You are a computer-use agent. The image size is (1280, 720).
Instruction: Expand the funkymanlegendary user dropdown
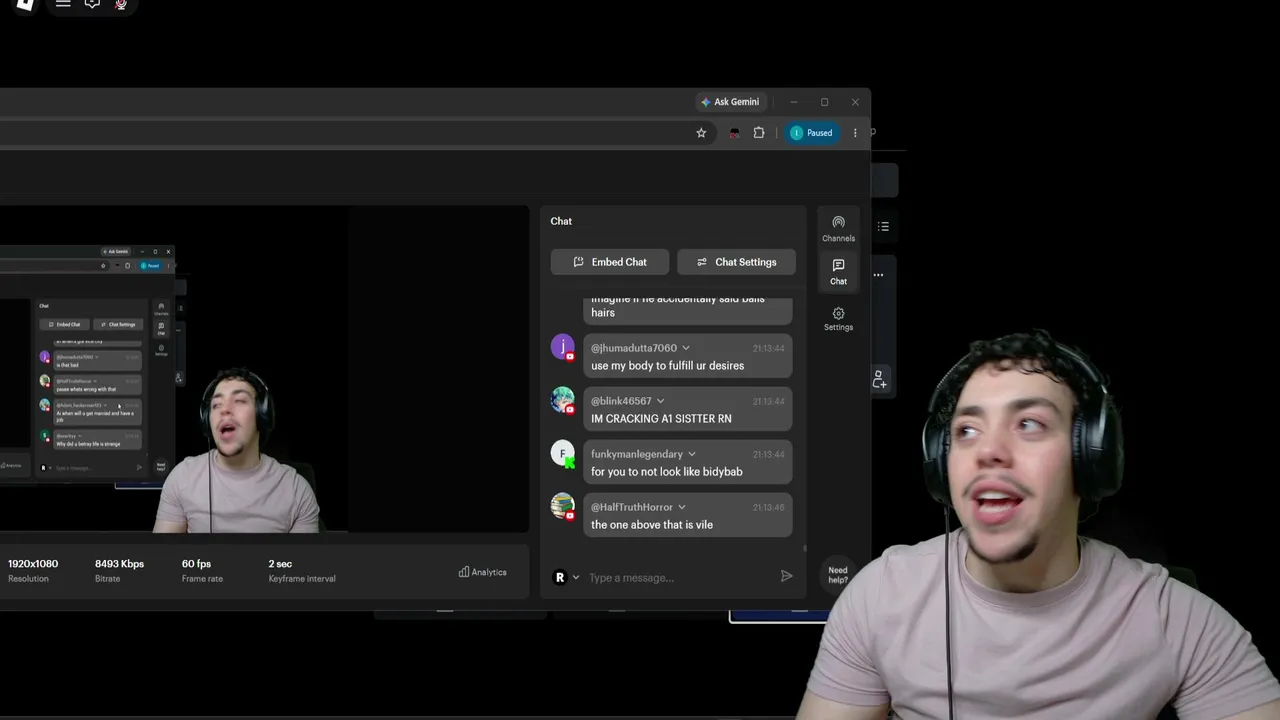point(691,454)
